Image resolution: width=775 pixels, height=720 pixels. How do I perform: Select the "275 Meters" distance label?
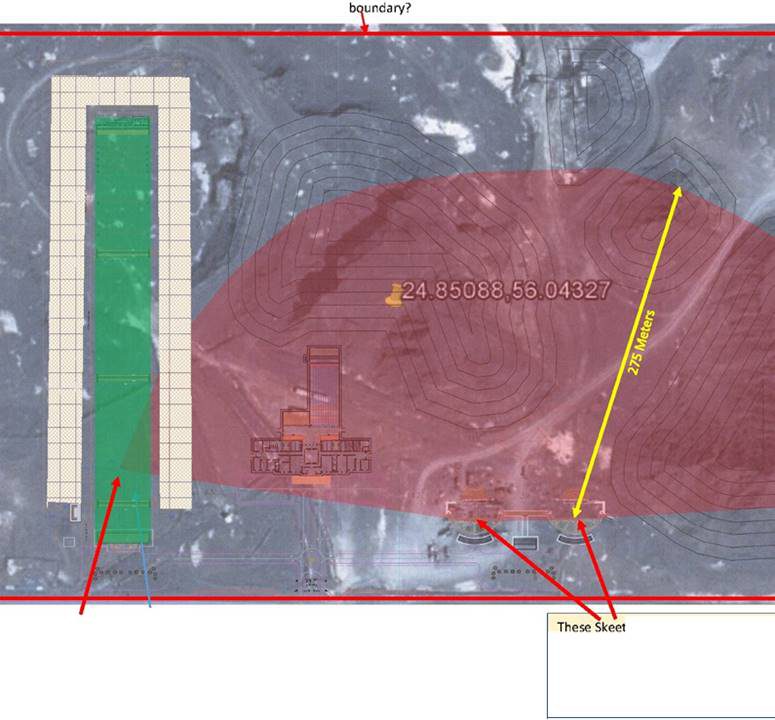(x=641, y=343)
